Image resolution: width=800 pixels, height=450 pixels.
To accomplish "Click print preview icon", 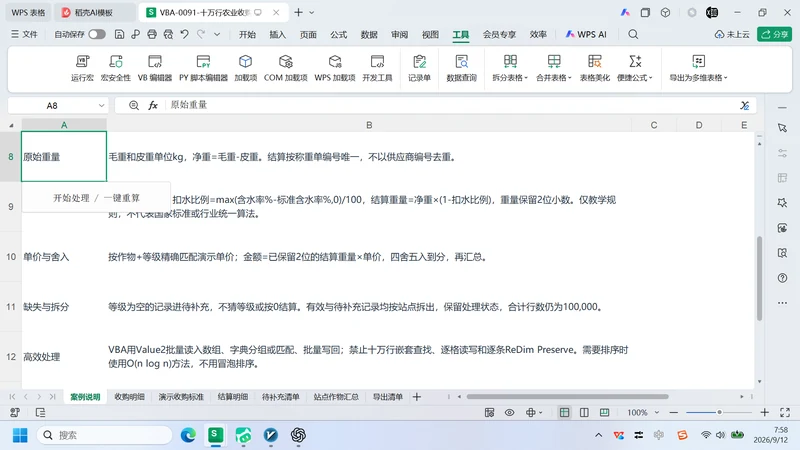I will (x=168, y=34).
